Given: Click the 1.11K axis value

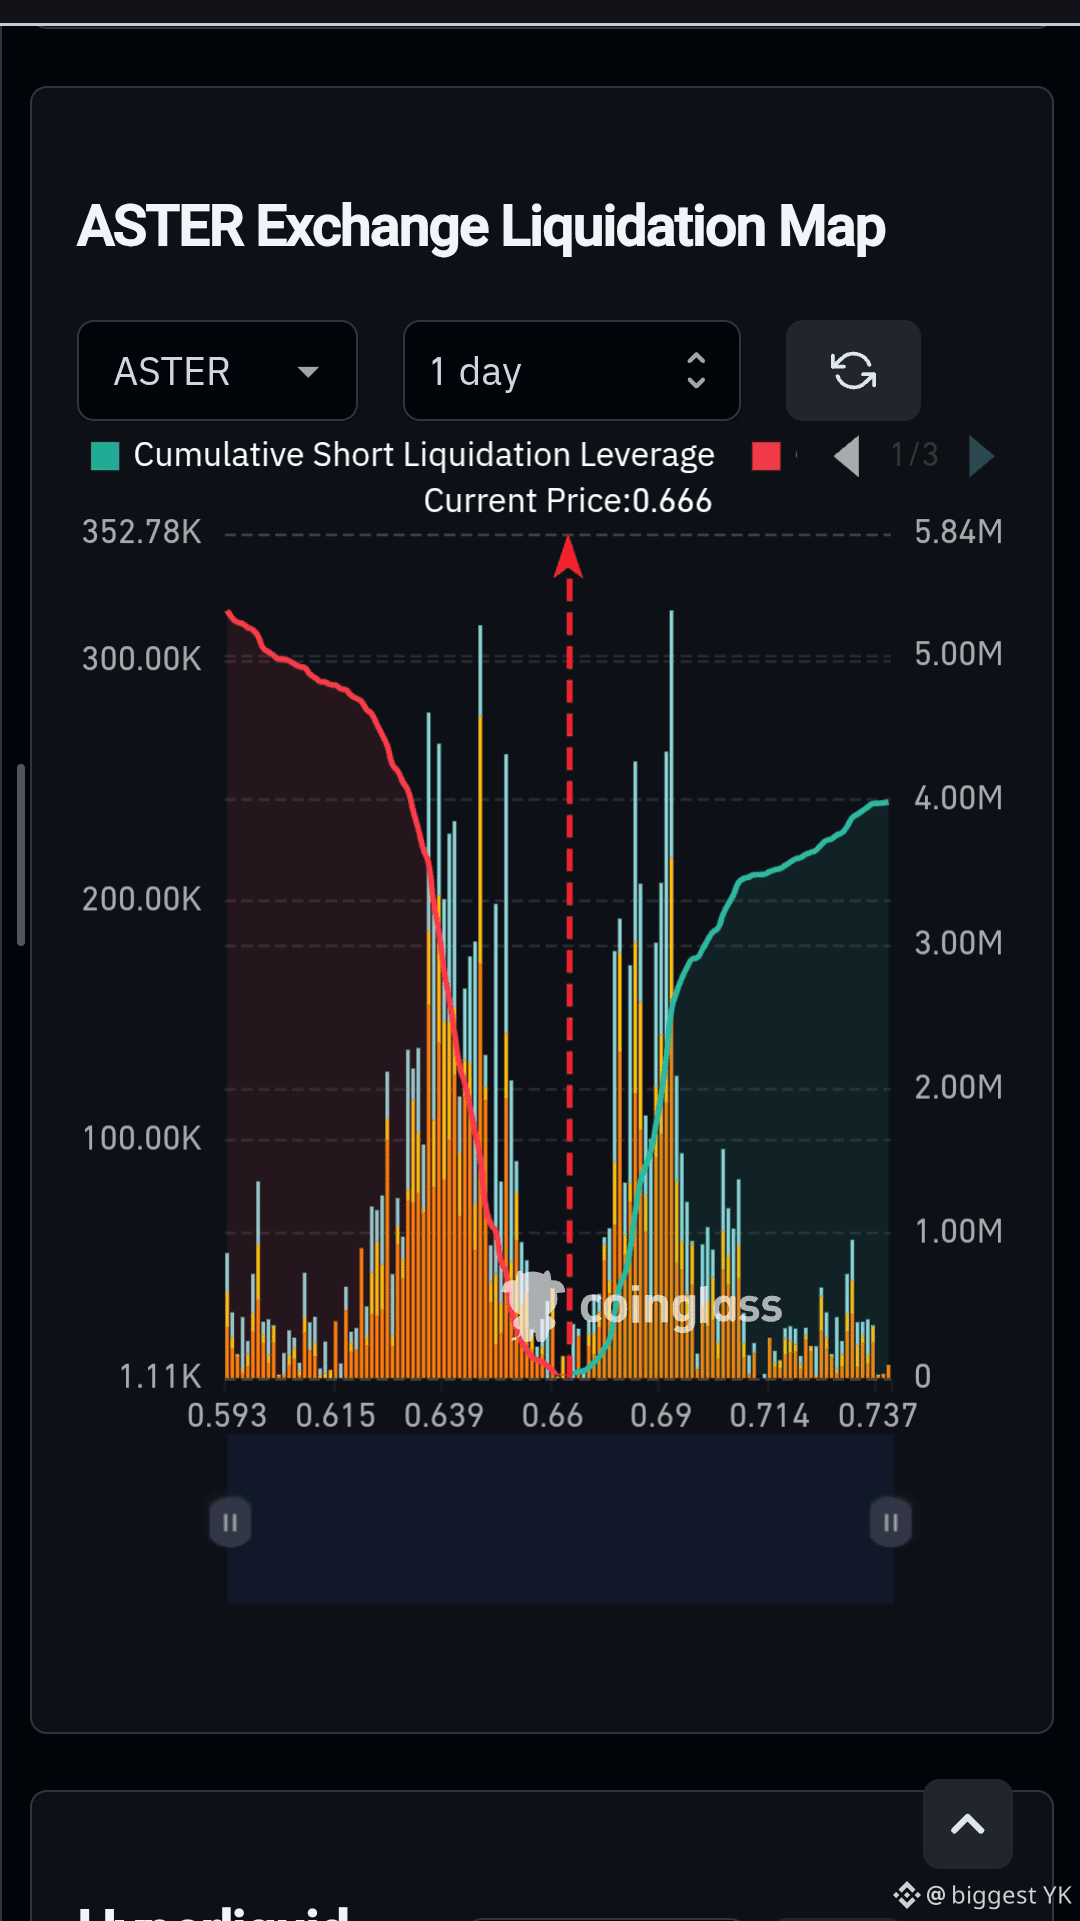Looking at the screenshot, I should click(x=160, y=1377).
